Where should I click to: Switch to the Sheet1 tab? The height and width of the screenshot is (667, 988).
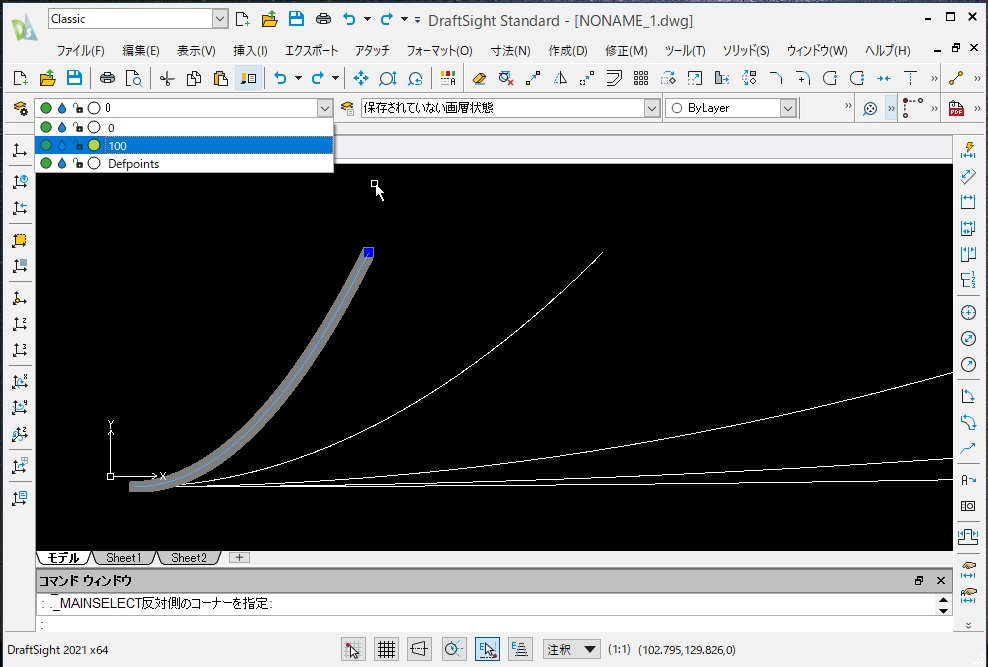tap(124, 558)
